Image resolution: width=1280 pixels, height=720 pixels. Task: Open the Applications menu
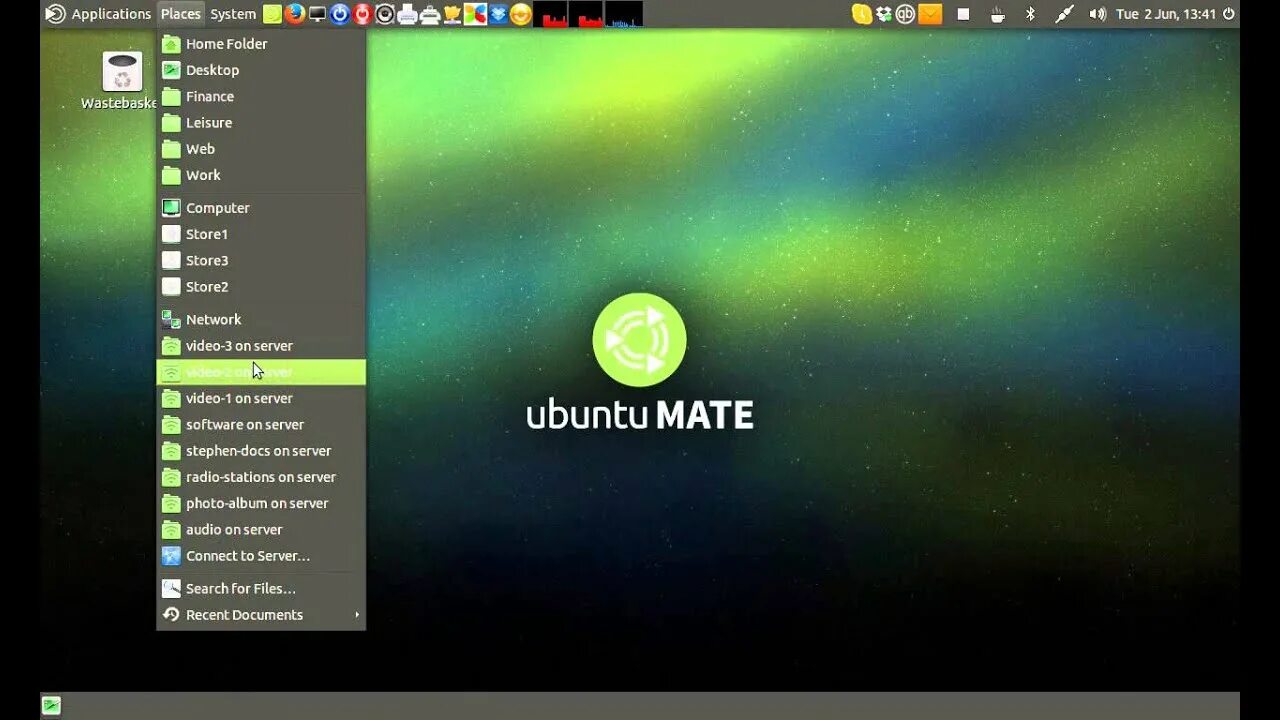111,14
